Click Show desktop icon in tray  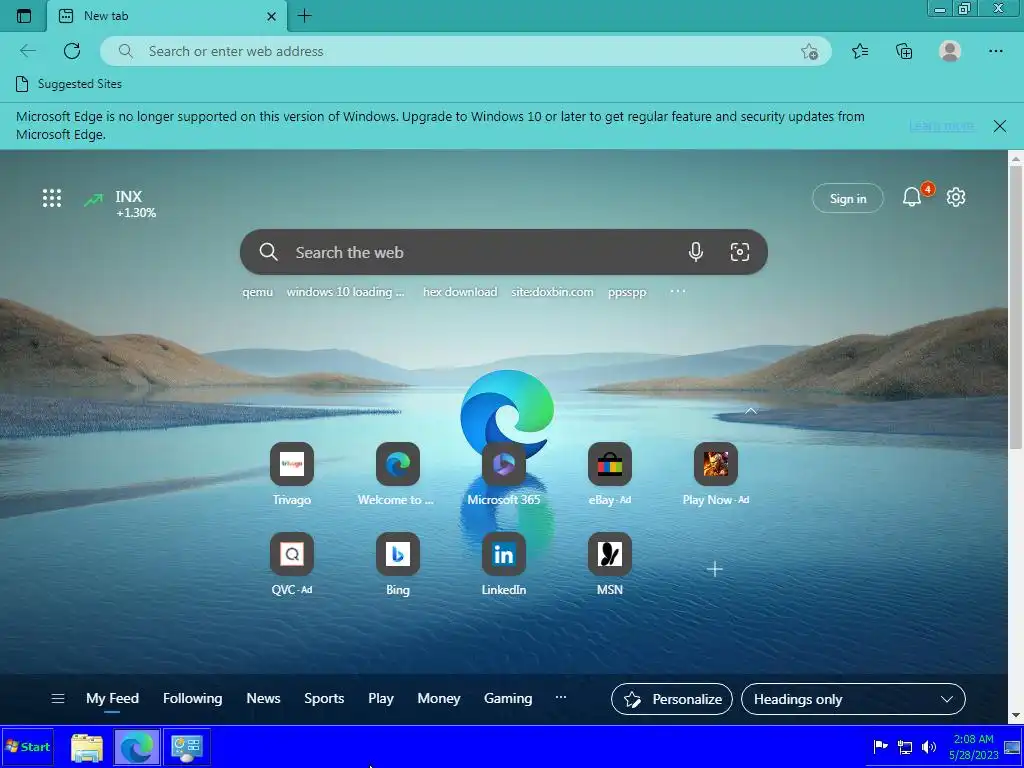[1012, 746]
